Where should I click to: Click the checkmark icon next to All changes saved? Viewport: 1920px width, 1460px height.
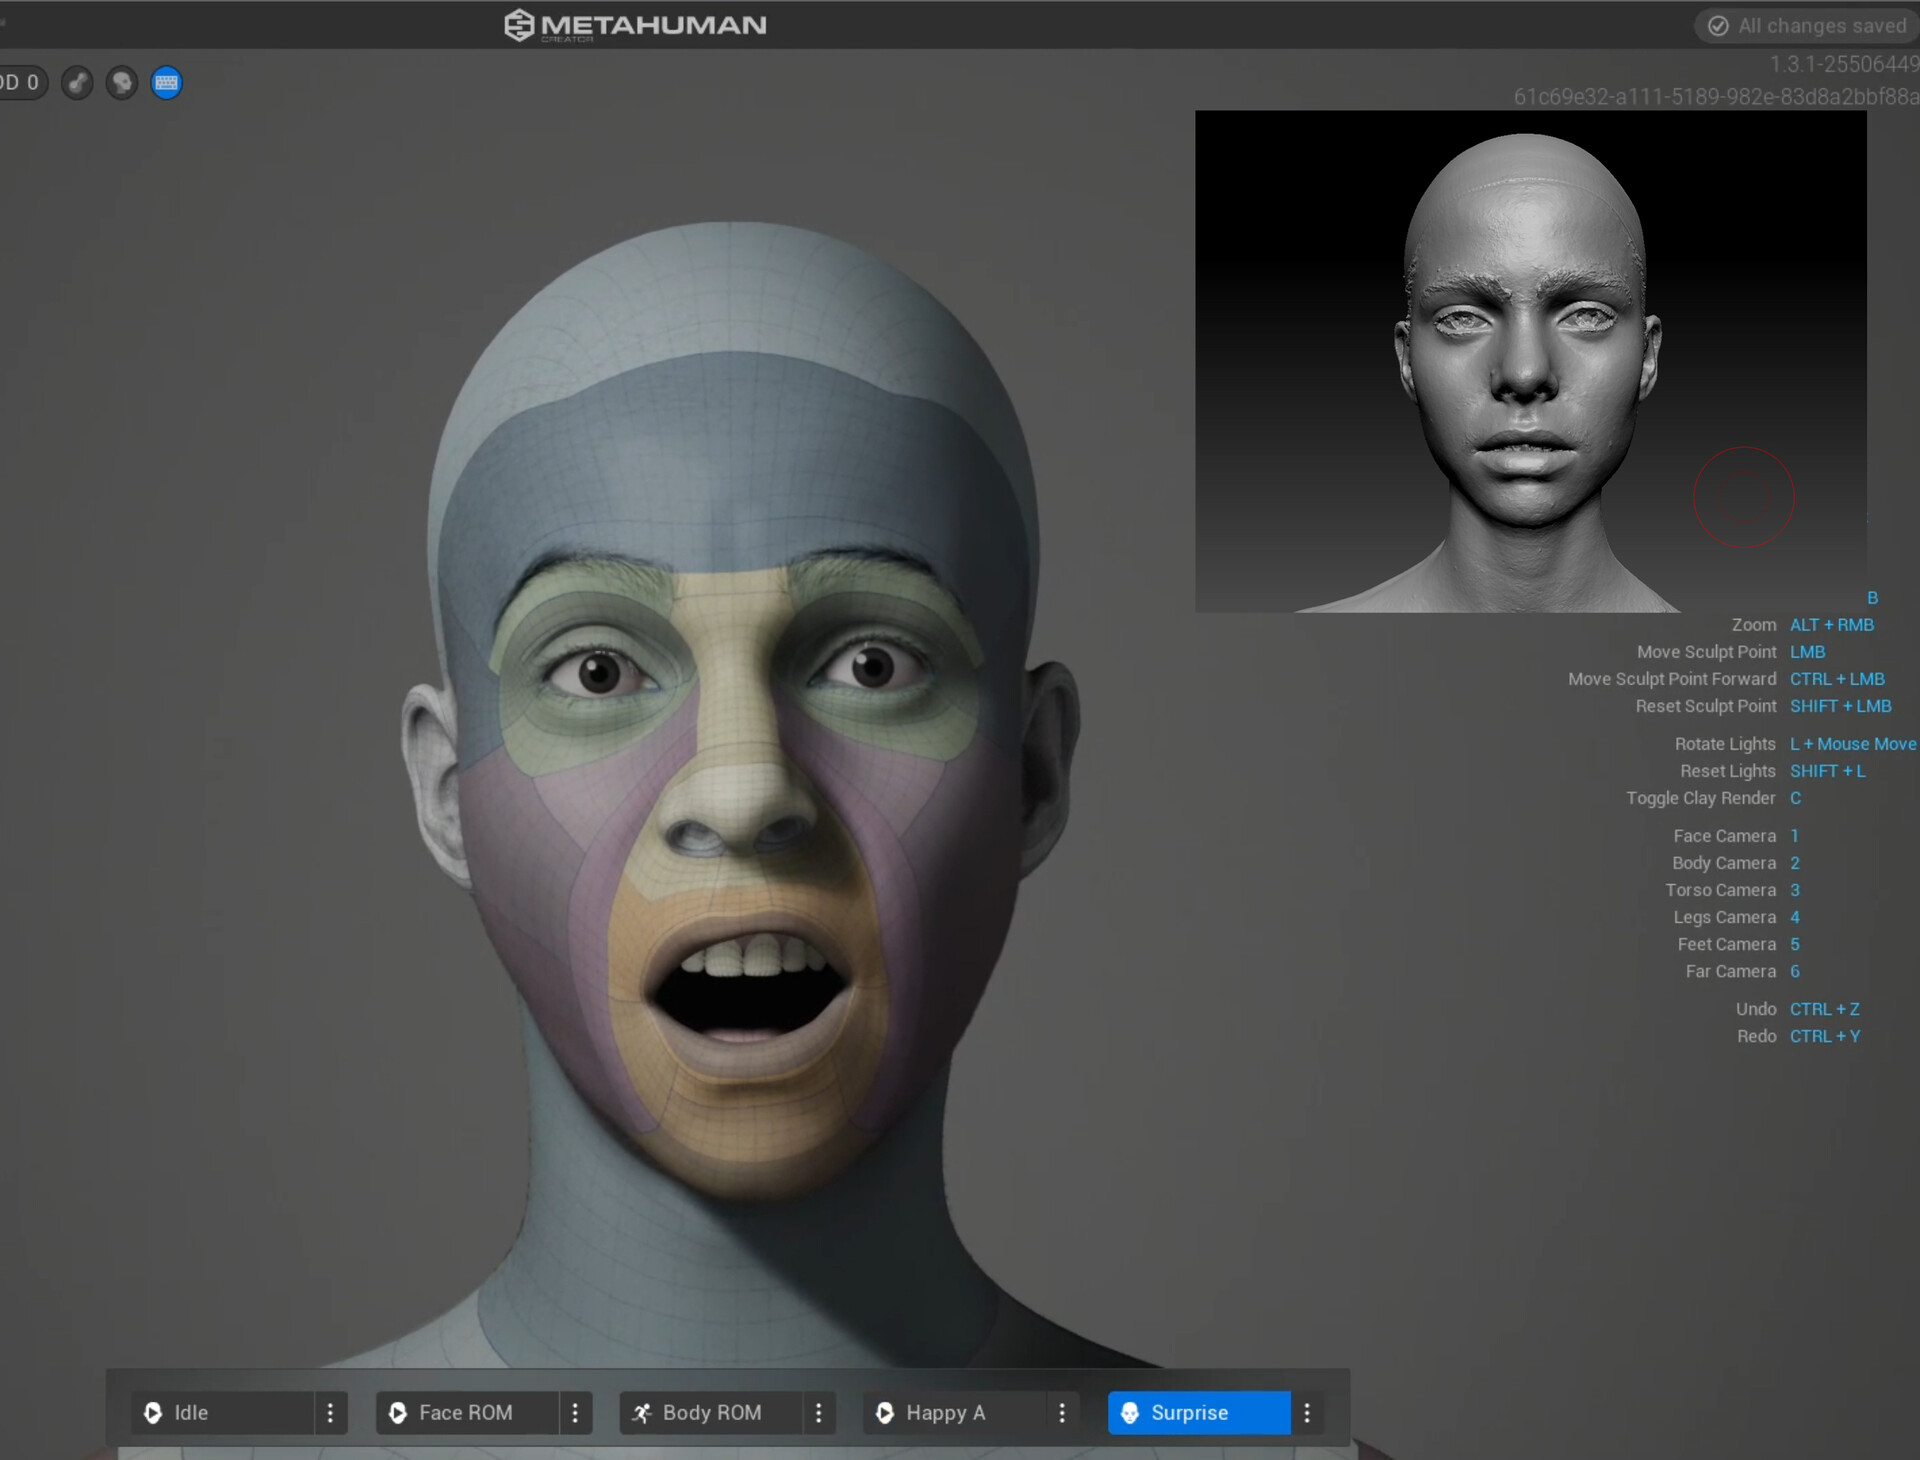point(1717,25)
